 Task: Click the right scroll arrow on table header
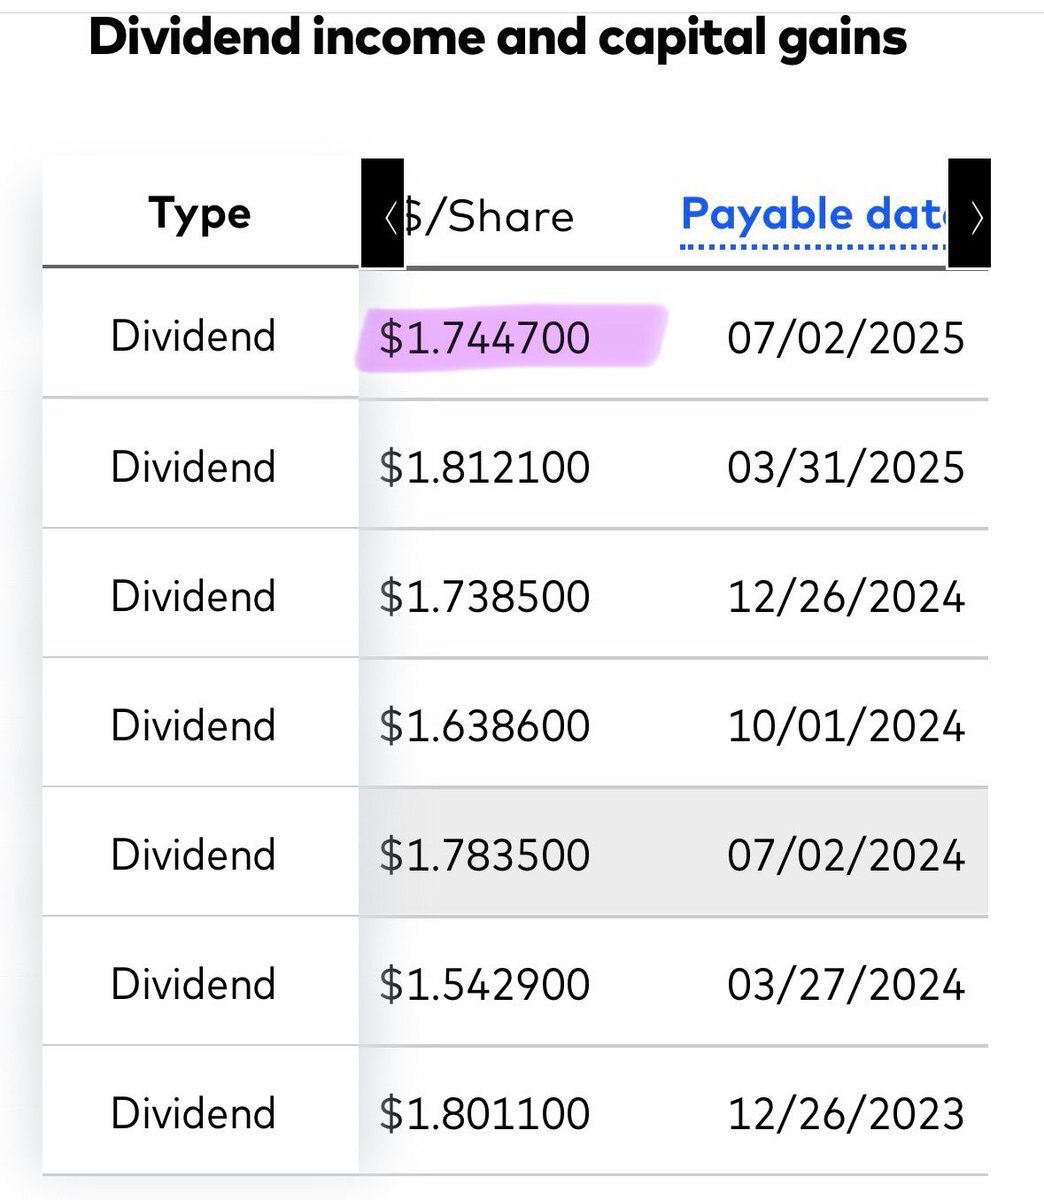(x=969, y=214)
